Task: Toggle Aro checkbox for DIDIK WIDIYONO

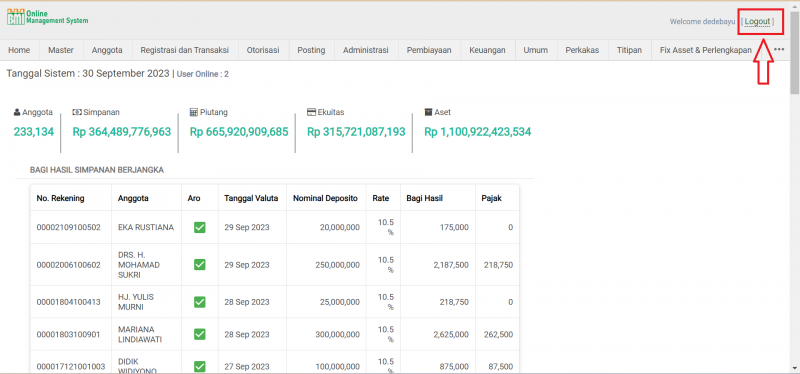Action: point(199,366)
